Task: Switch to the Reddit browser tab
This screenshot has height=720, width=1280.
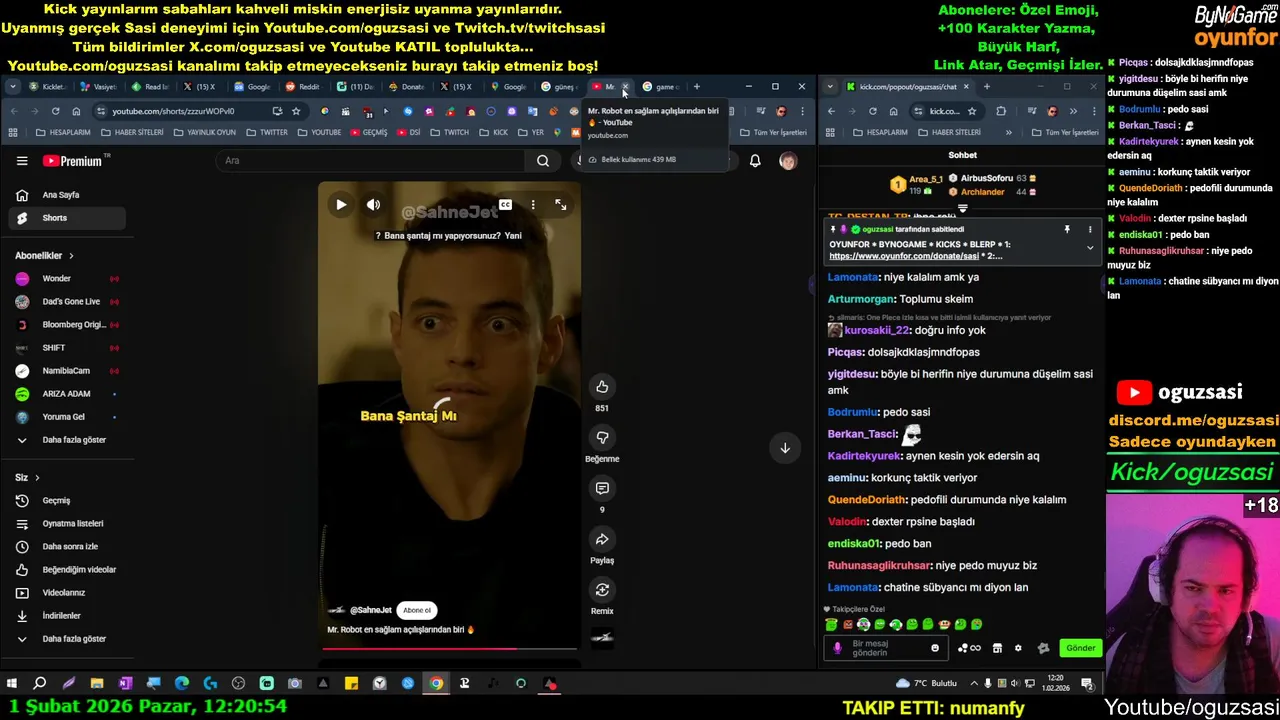Action: click(303, 87)
